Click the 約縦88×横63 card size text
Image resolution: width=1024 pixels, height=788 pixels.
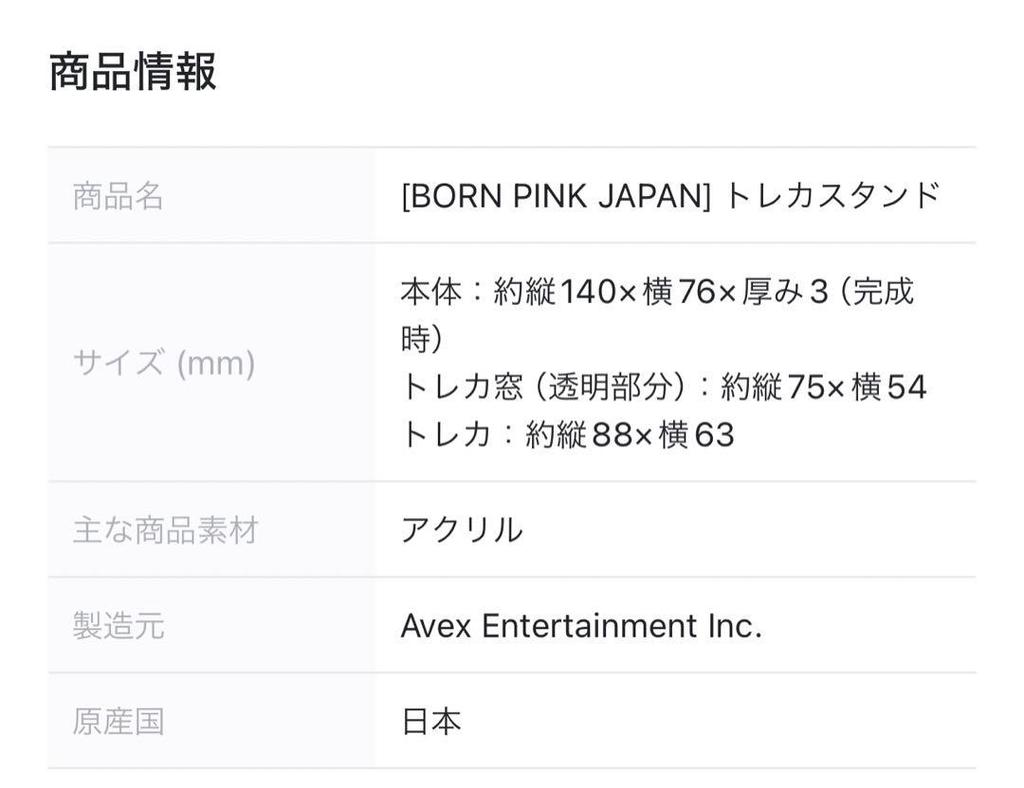[x=630, y=435]
